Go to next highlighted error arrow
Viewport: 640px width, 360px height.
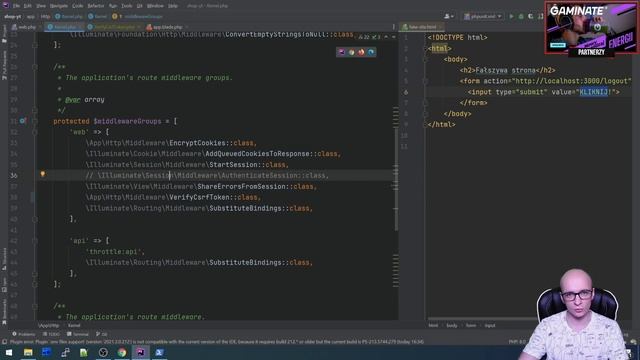pyautogui.click(x=393, y=37)
